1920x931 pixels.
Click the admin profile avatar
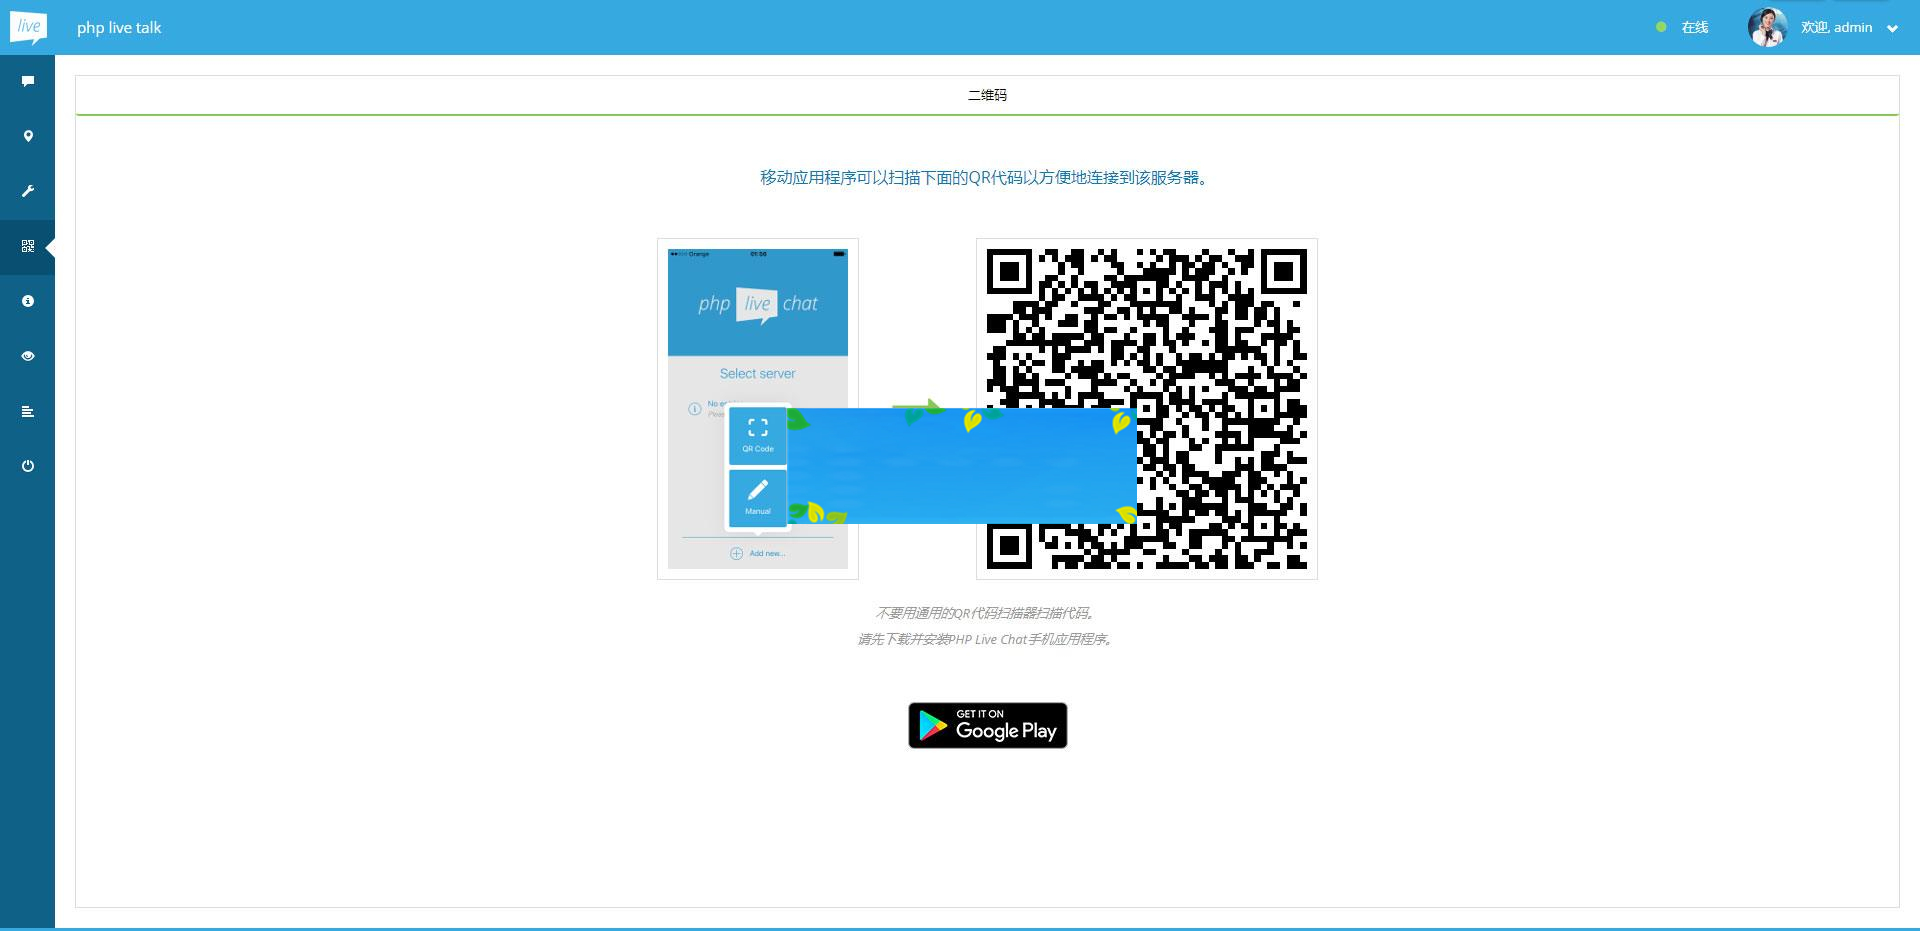tap(1767, 27)
